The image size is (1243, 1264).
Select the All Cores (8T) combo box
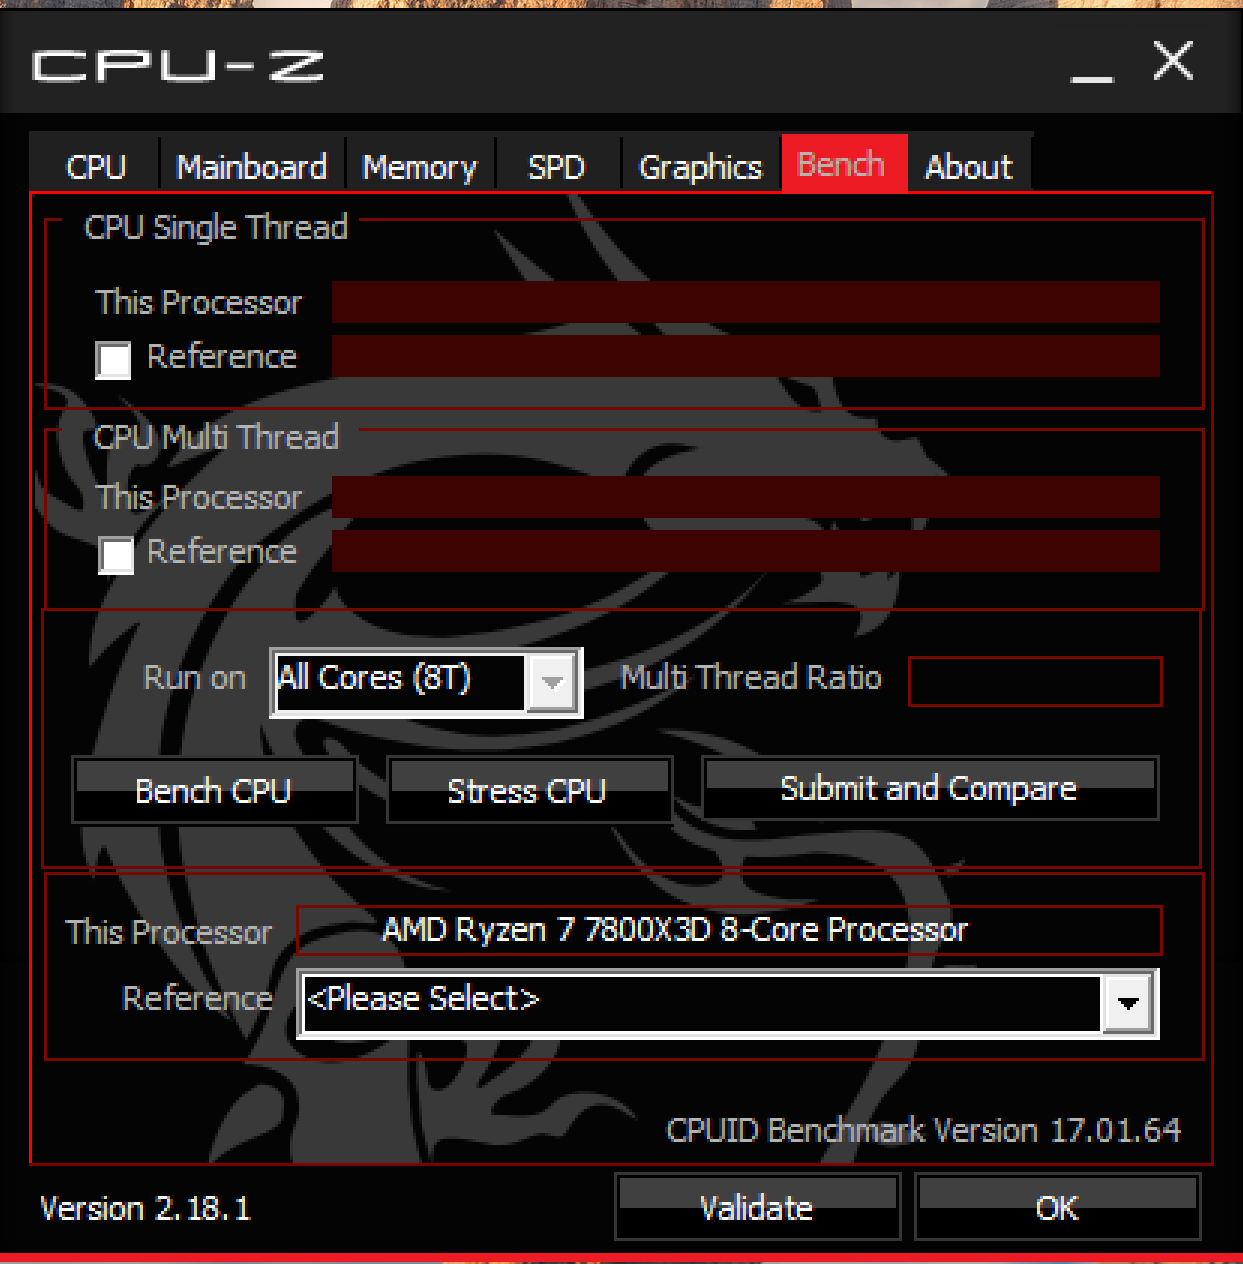(426, 683)
